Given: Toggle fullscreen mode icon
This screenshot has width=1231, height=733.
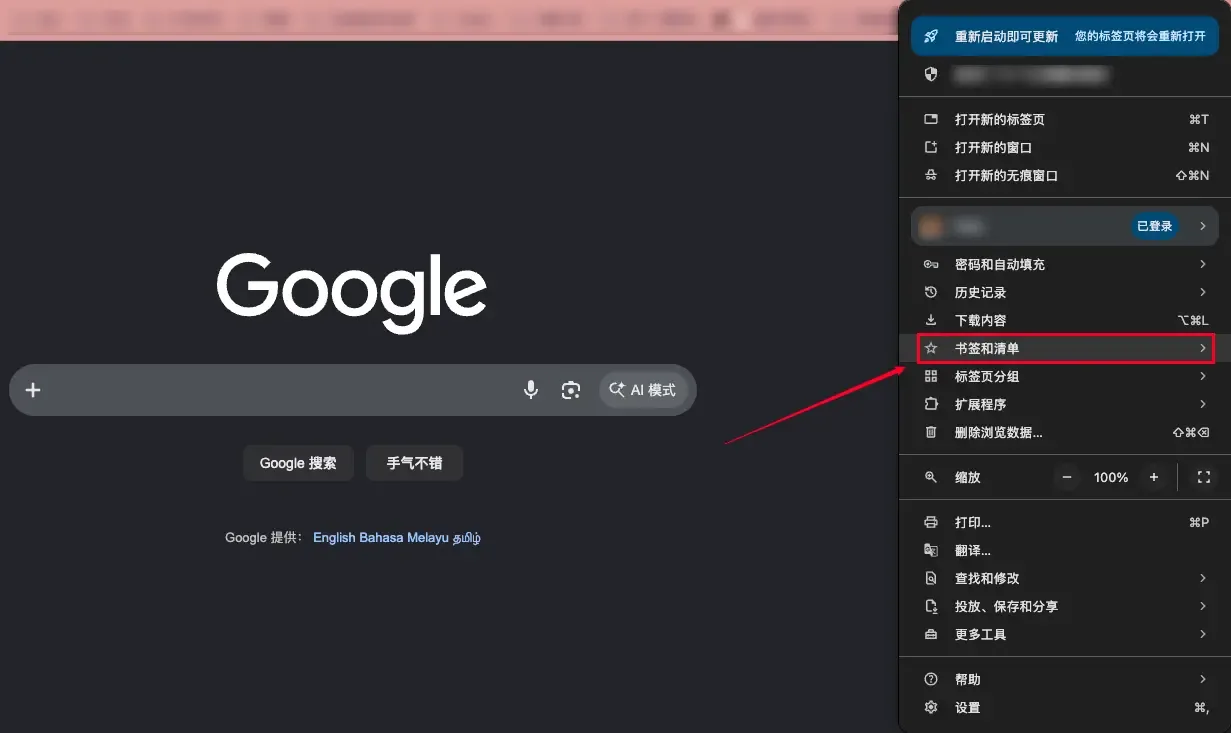Looking at the screenshot, I should pyautogui.click(x=1203, y=477).
